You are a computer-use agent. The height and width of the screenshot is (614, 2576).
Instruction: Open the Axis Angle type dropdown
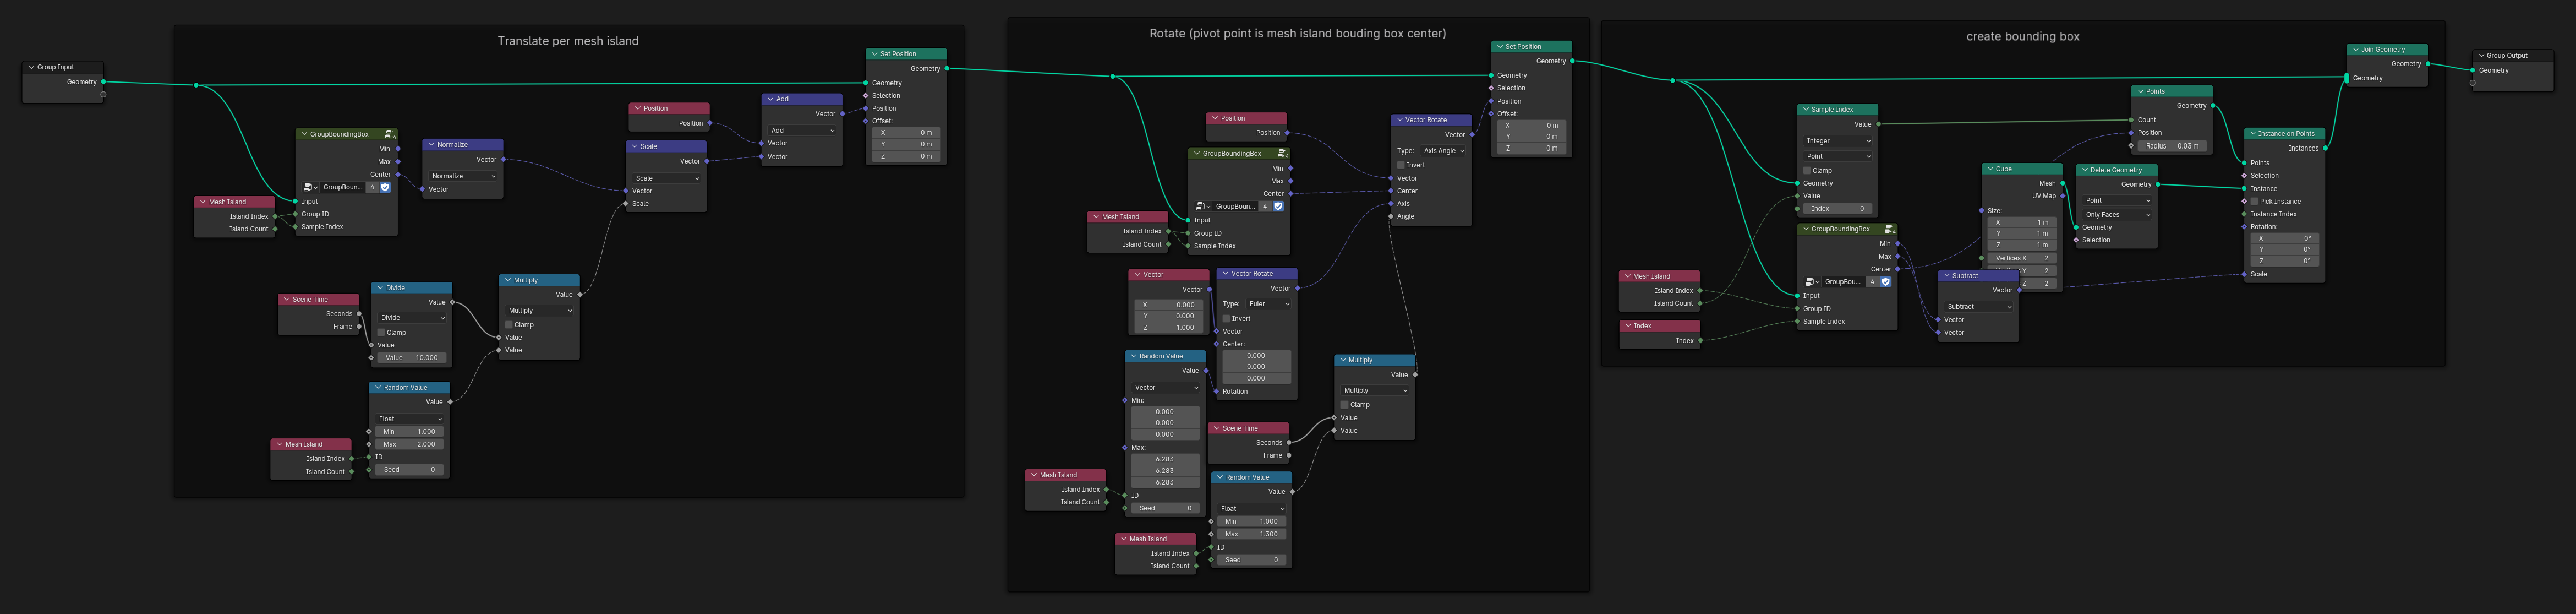(1443, 151)
